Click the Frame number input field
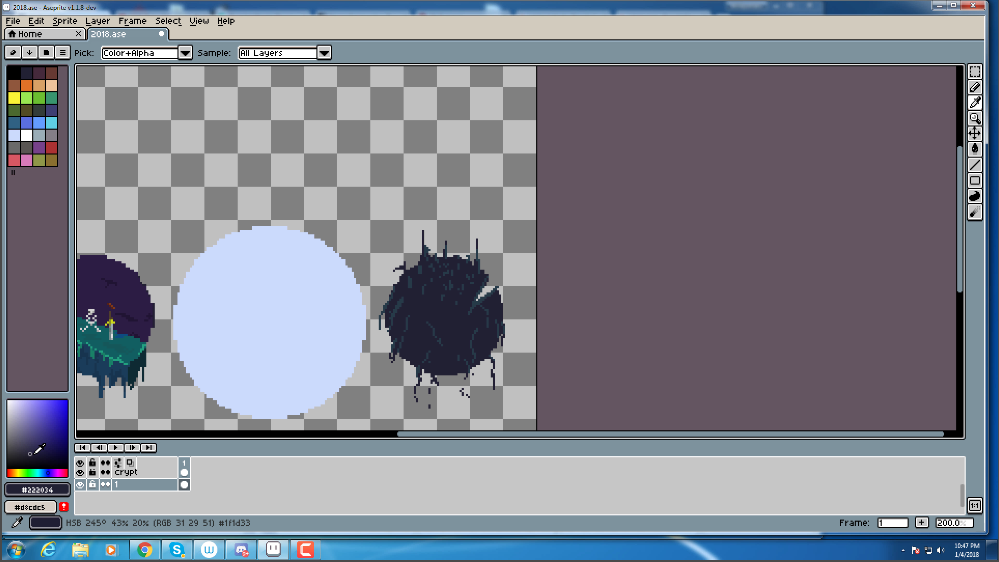 [x=893, y=522]
